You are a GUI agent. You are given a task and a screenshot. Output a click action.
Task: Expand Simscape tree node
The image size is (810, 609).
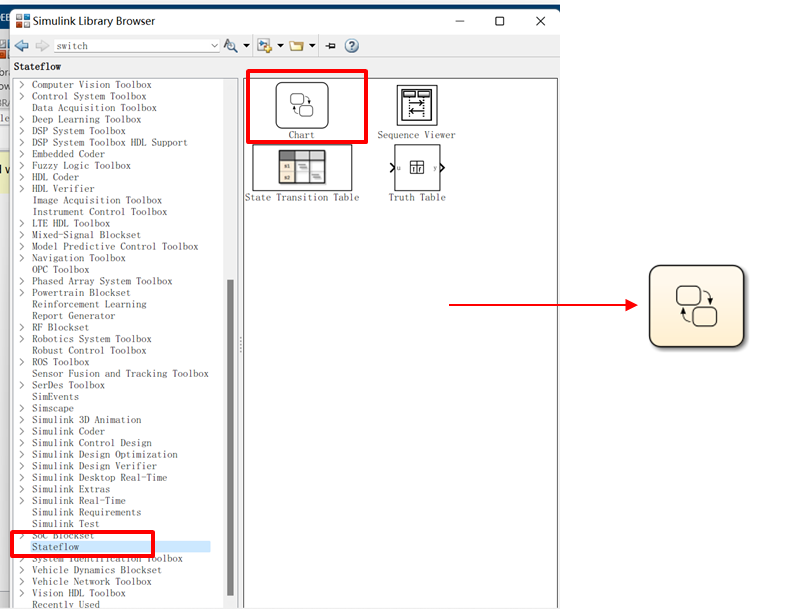(22, 408)
